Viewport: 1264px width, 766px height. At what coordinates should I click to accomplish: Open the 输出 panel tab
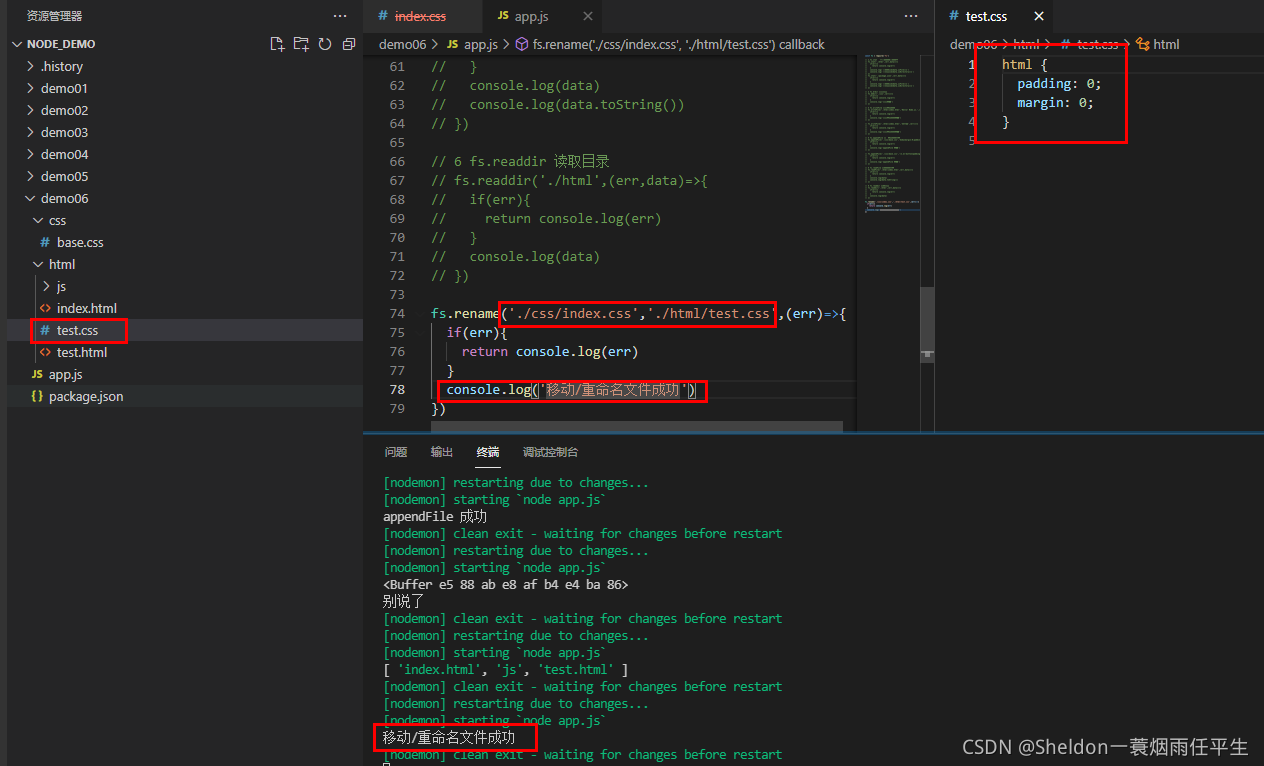point(442,452)
